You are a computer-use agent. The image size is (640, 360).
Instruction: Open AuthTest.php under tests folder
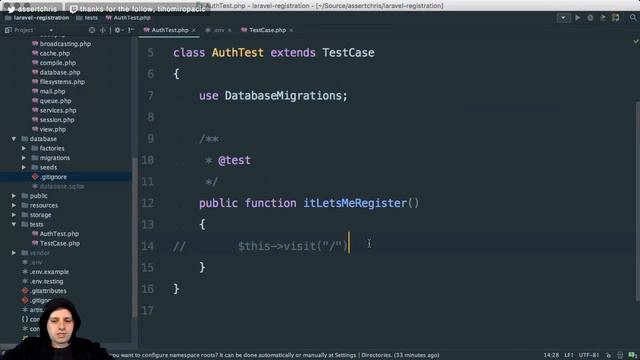point(59,234)
